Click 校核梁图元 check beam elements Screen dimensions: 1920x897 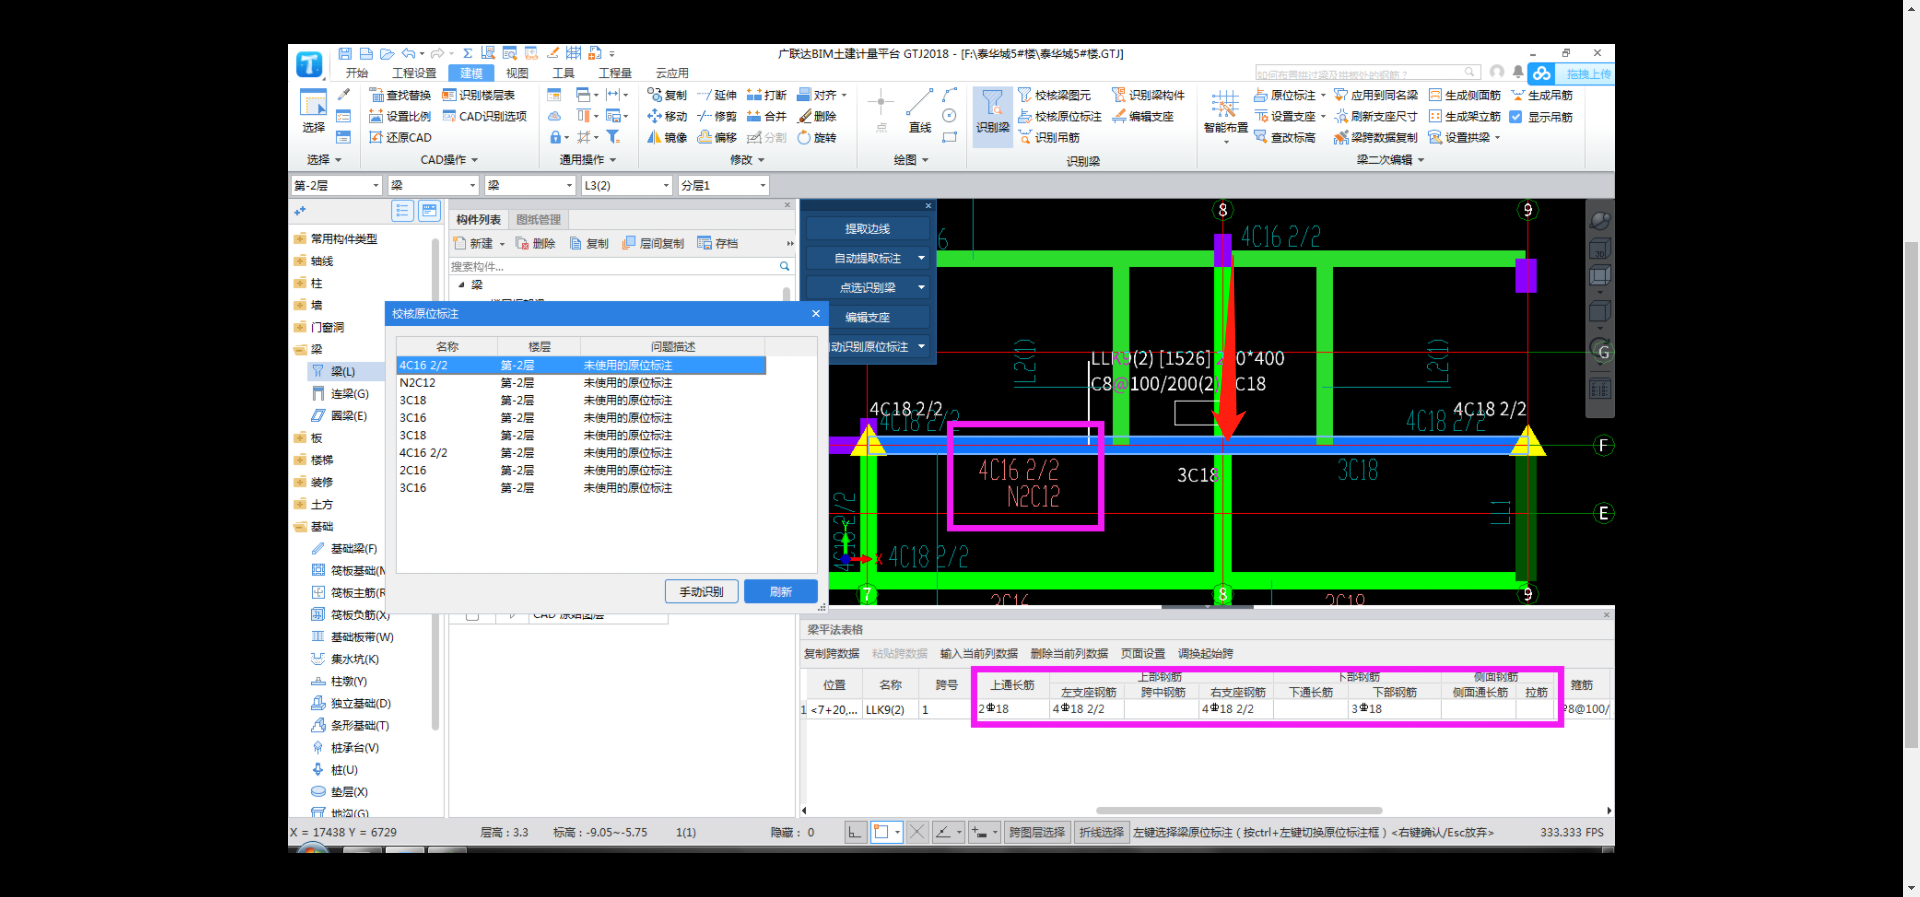tap(1054, 95)
